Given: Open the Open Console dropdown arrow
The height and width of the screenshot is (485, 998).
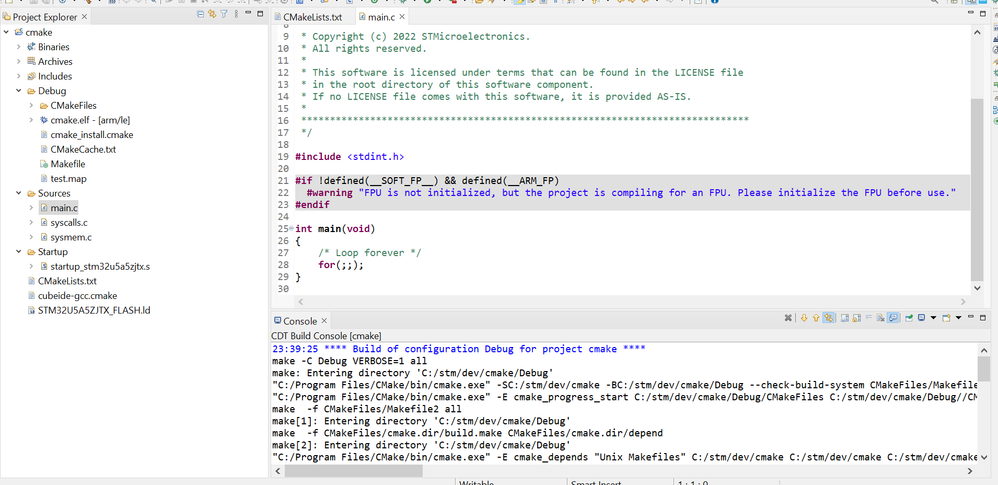Looking at the screenshot, I should click(x=958, y=318).
